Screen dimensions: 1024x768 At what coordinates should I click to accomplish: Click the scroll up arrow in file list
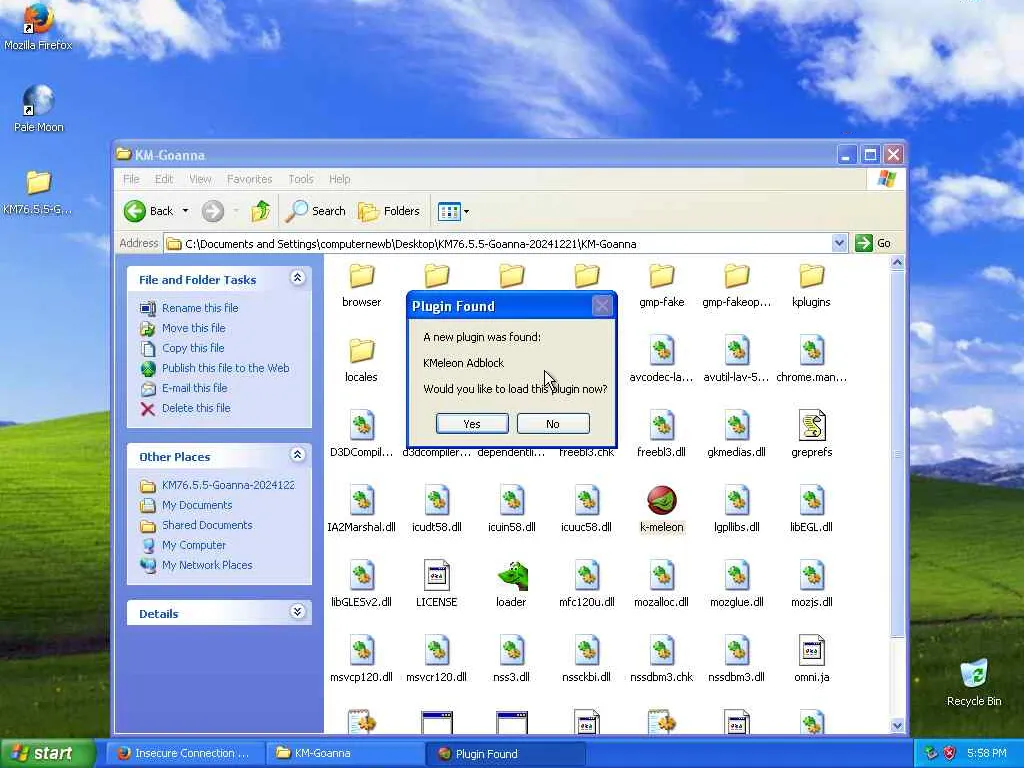[x=897, y=263]
